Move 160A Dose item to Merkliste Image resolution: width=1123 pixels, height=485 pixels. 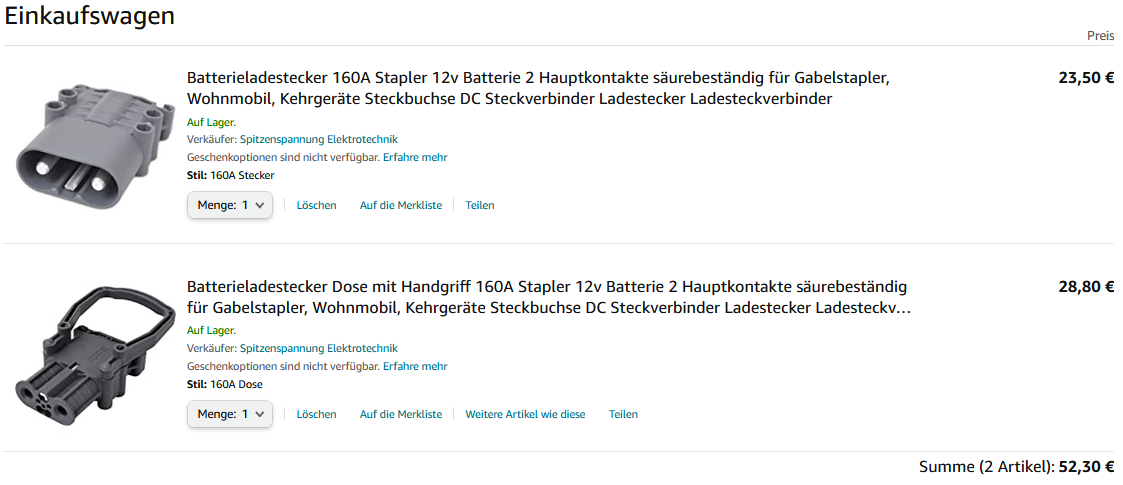click(x=400, y=414)
